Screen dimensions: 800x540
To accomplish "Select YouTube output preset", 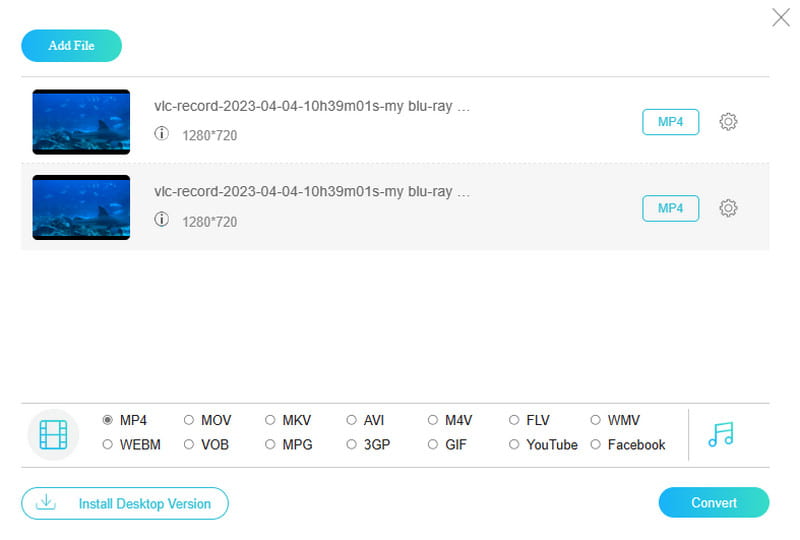I will (x=514, y=445).
